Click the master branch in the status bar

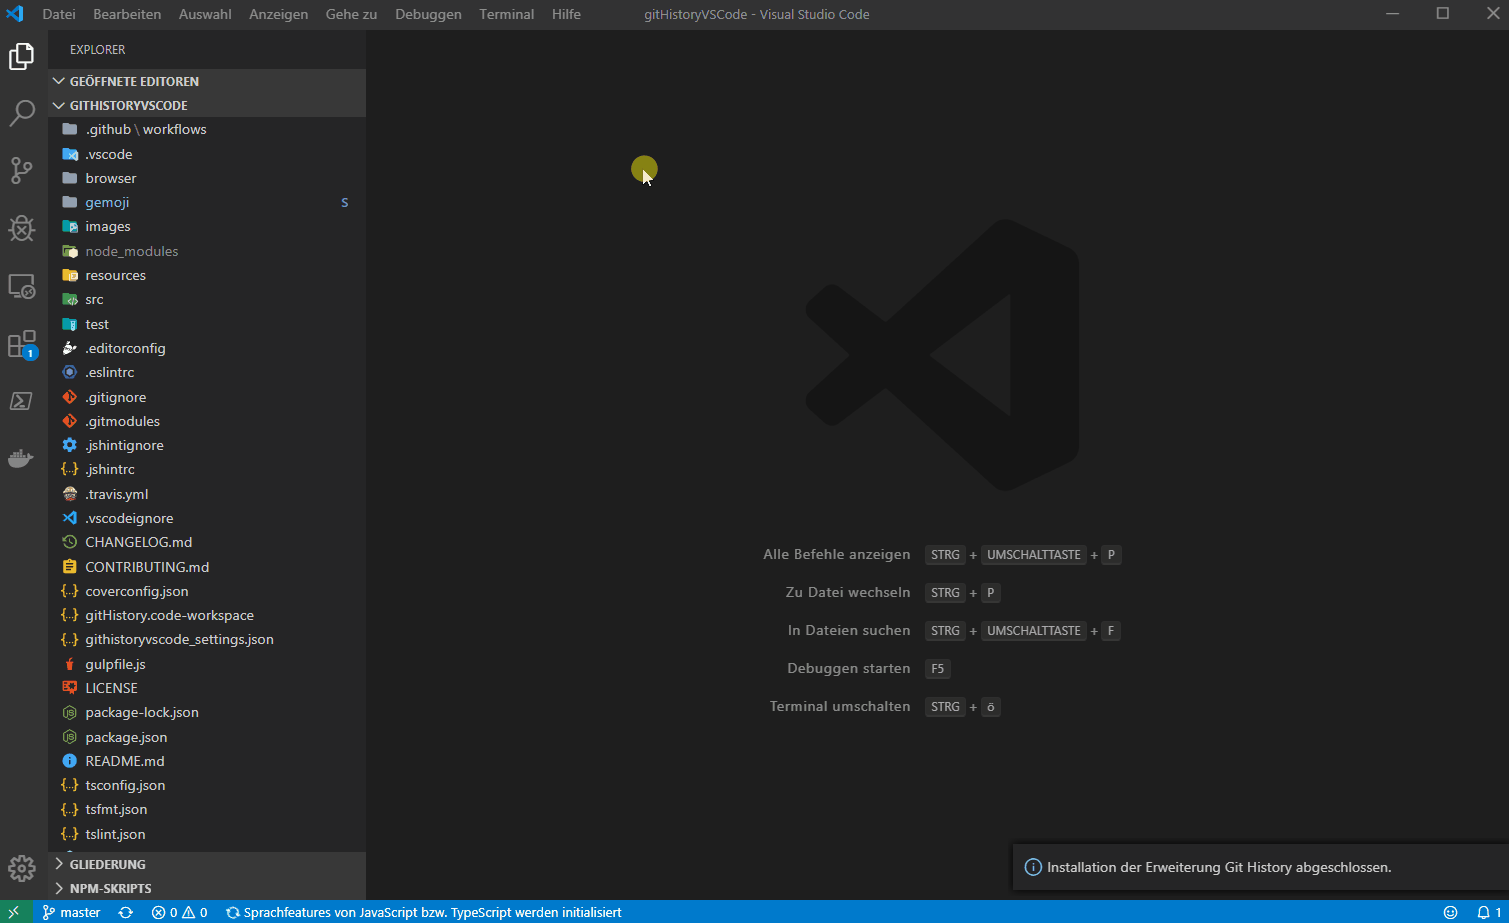point(71,911)
